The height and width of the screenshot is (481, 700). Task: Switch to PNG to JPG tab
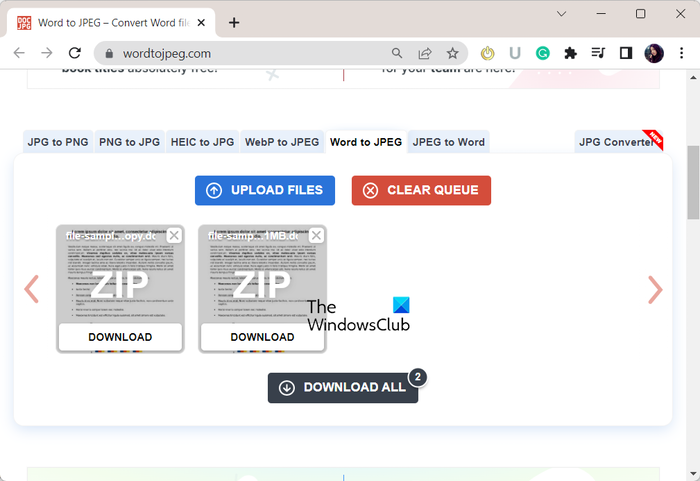click(129, 142)
